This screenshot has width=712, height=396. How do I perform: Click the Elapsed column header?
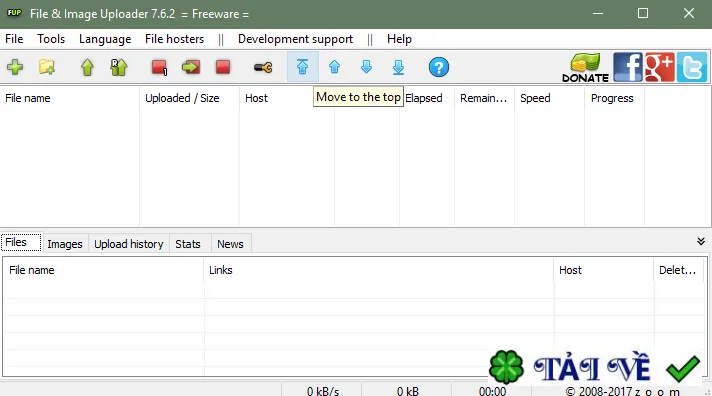tap(427, 98)
